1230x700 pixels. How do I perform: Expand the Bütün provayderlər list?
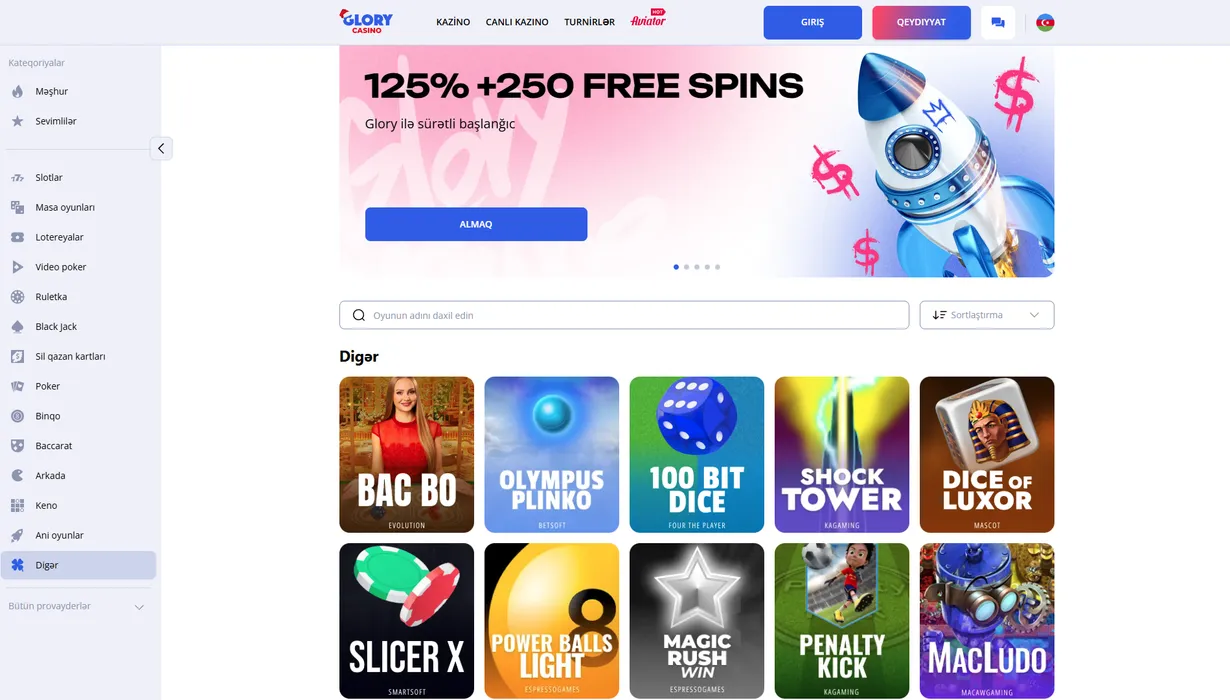77,606
